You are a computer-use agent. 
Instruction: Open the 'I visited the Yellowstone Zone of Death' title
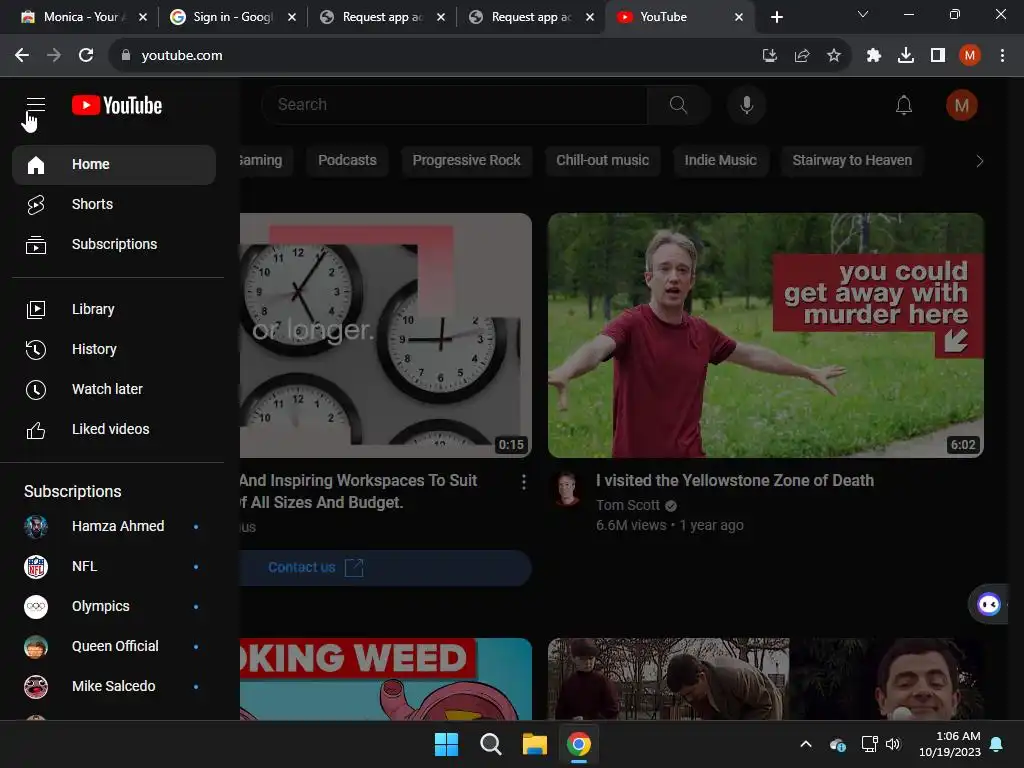(x=735, y=481)
